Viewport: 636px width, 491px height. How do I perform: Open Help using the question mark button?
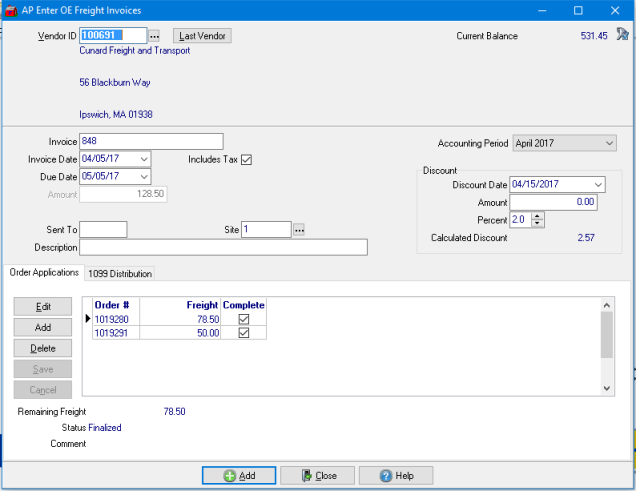pos(395,476)
